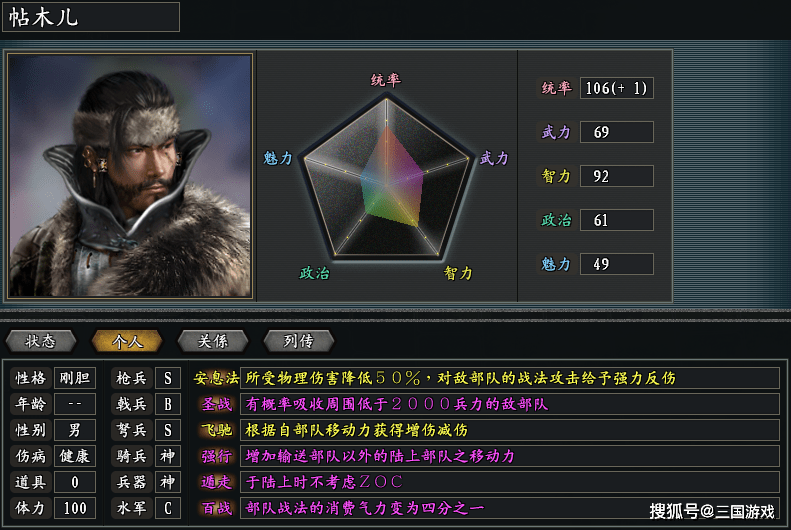This screenshot has height=530, width=791.
Task: Click the pentagon ability radar chart
Action: click(386, 178)
